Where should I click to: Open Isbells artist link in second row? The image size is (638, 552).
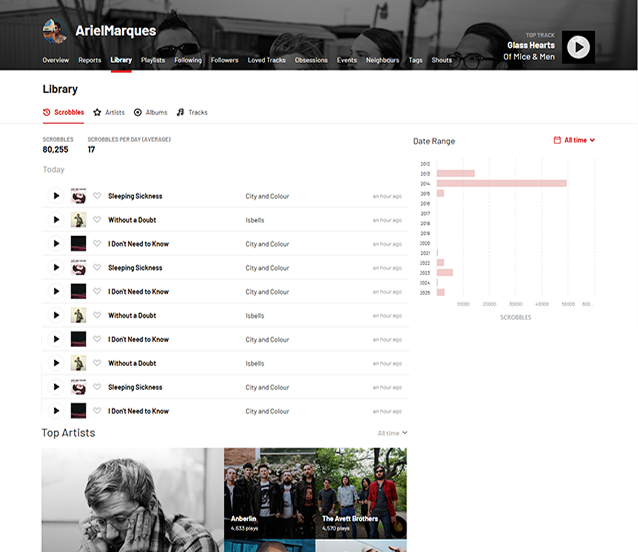pyautogui.click(x=255, y=220)
